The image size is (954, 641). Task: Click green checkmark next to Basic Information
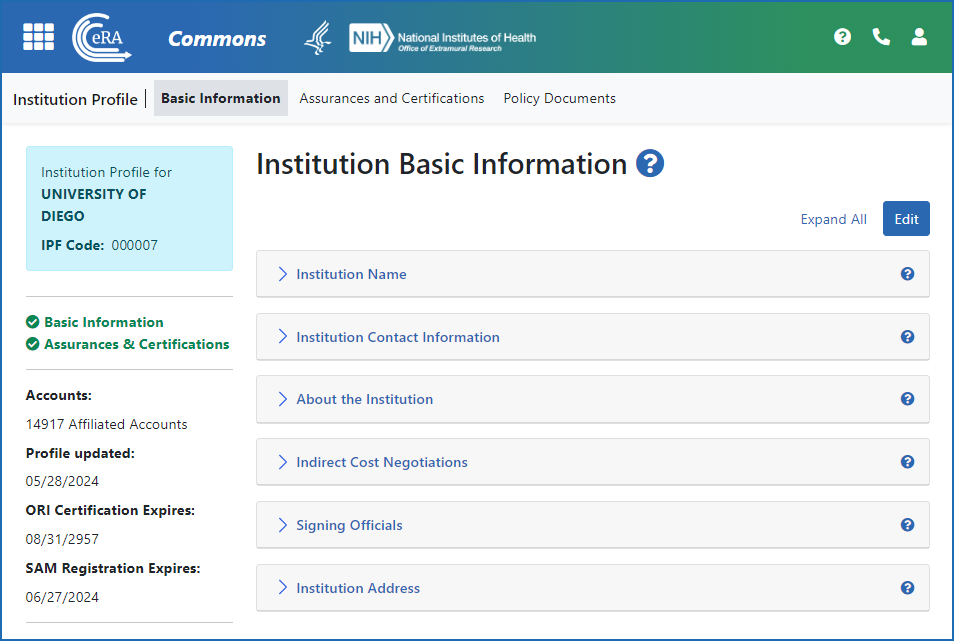point(33,322)
